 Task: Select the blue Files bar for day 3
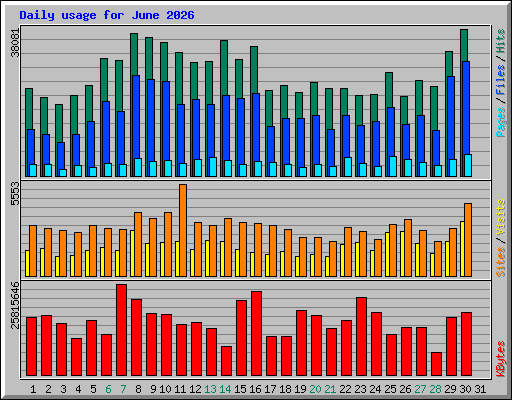[61, 156]
